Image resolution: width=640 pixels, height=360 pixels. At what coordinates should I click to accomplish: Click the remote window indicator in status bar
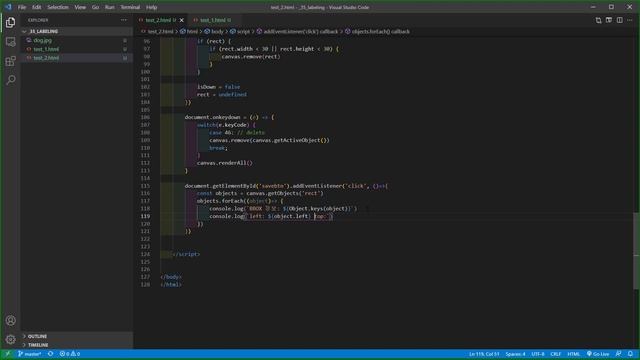click(7, 354)
